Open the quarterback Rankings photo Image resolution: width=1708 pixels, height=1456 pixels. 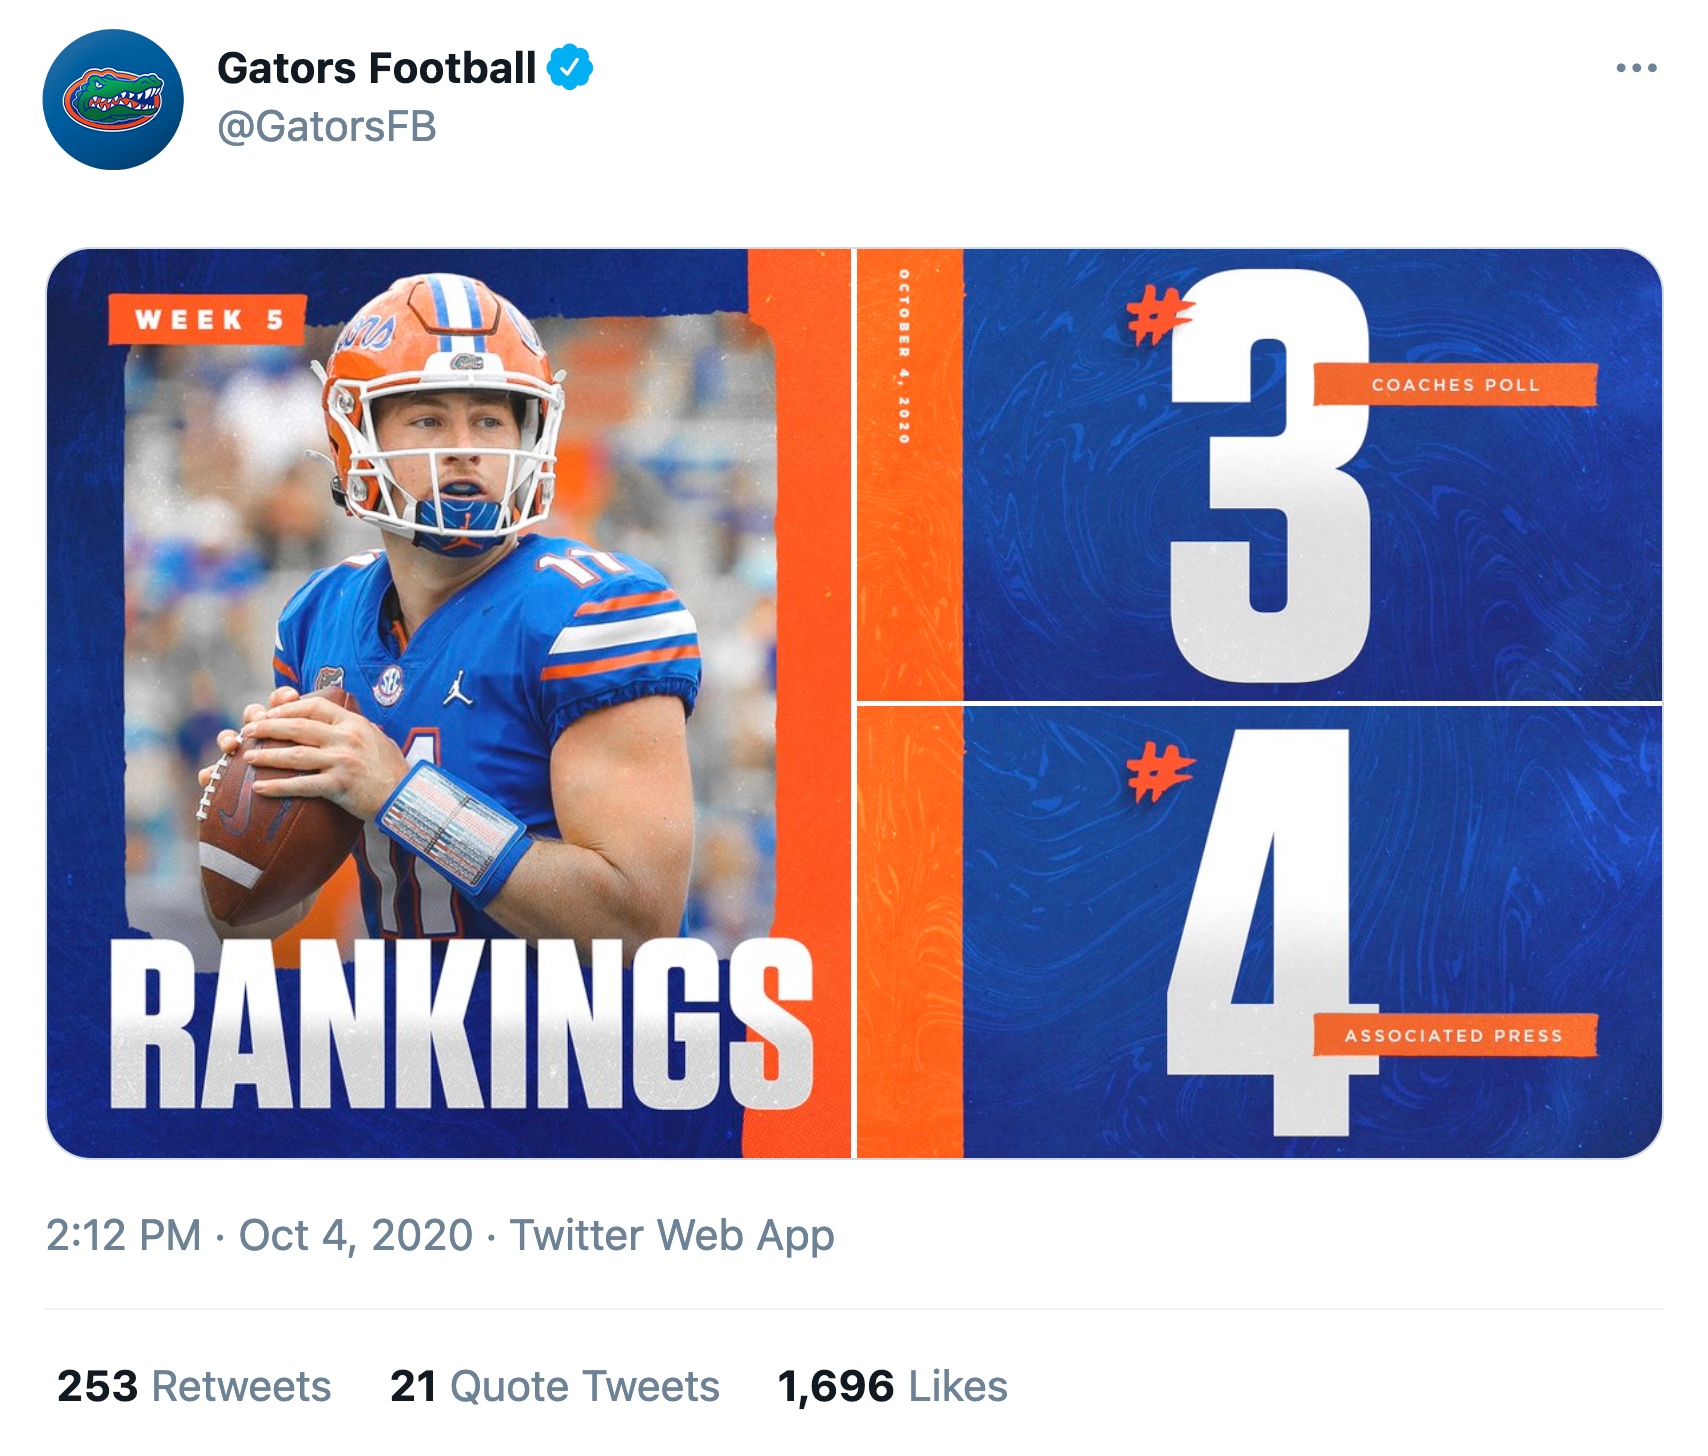(449, 704)
